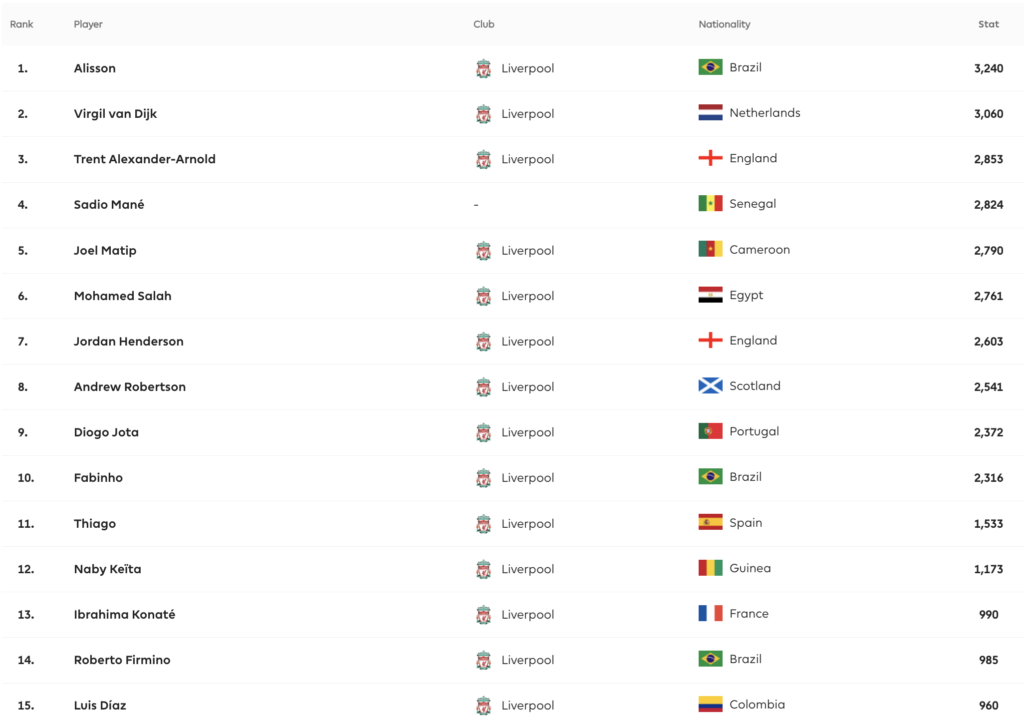1024x728 pixels.
Task: Click the Scotland flag icon
Action: [710, 386]
